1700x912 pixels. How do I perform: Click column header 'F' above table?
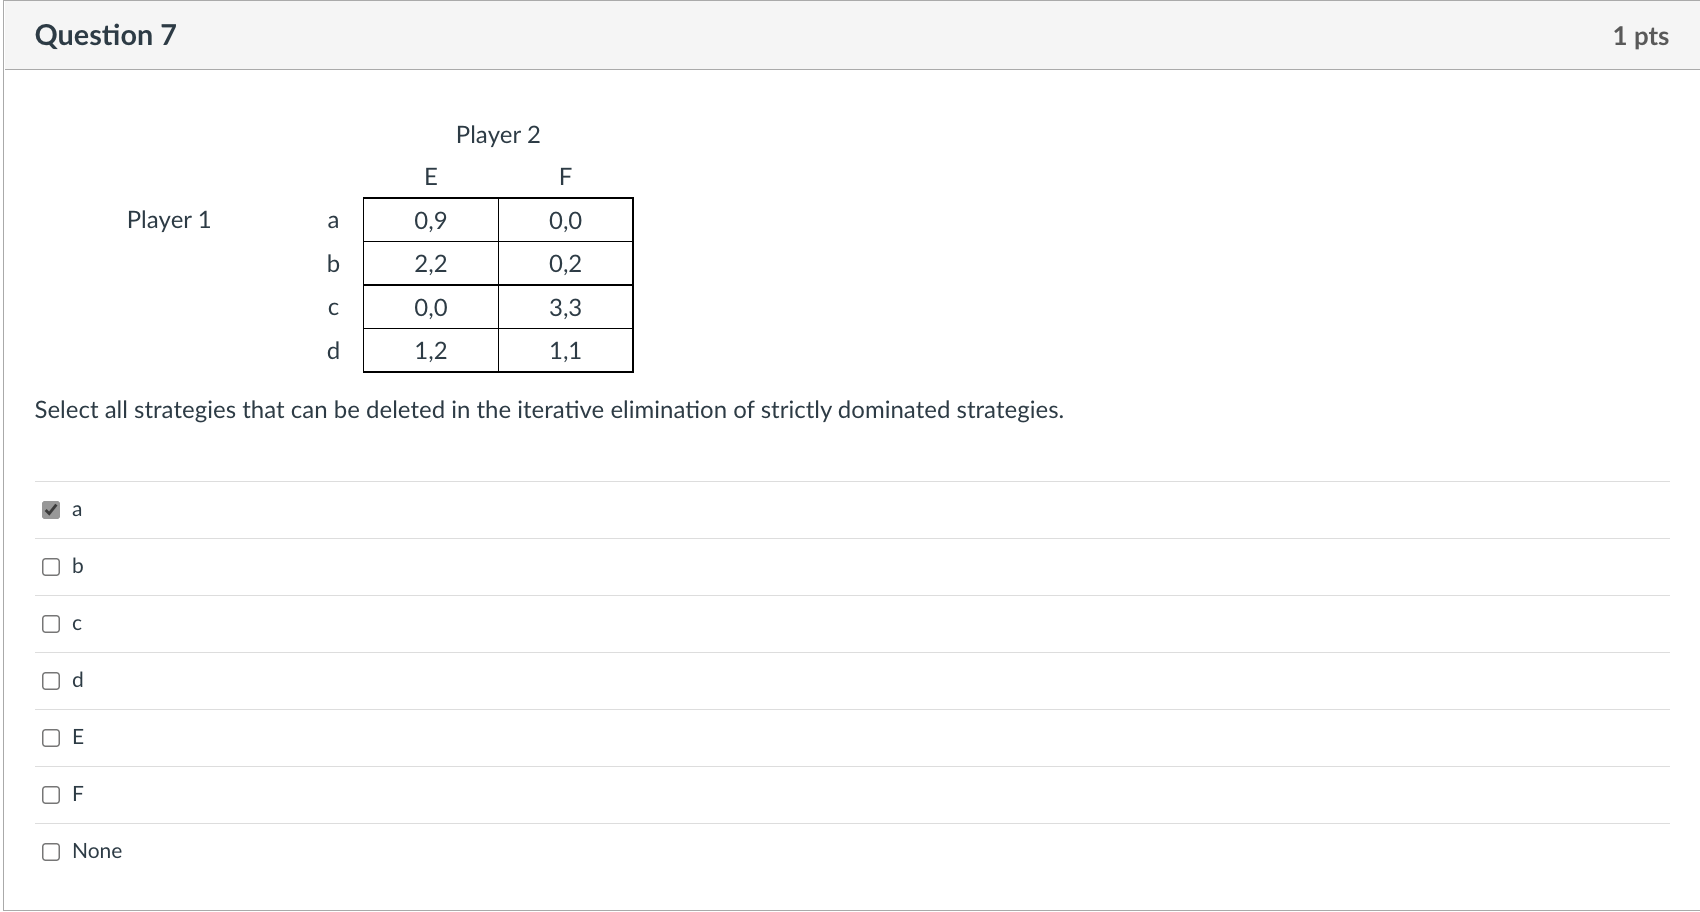[565, 177]
